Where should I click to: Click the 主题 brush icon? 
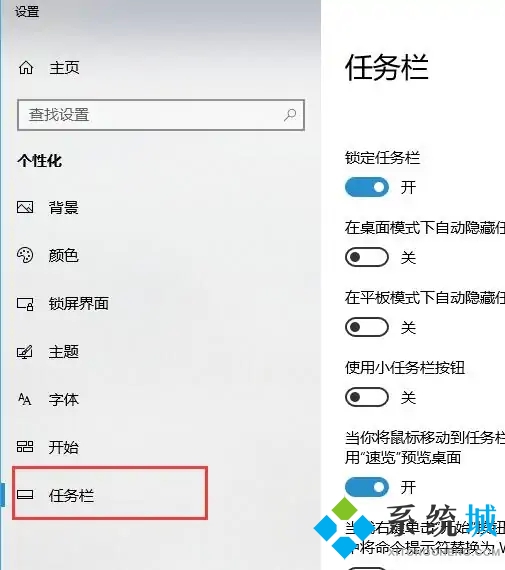(x=25, y=352)
